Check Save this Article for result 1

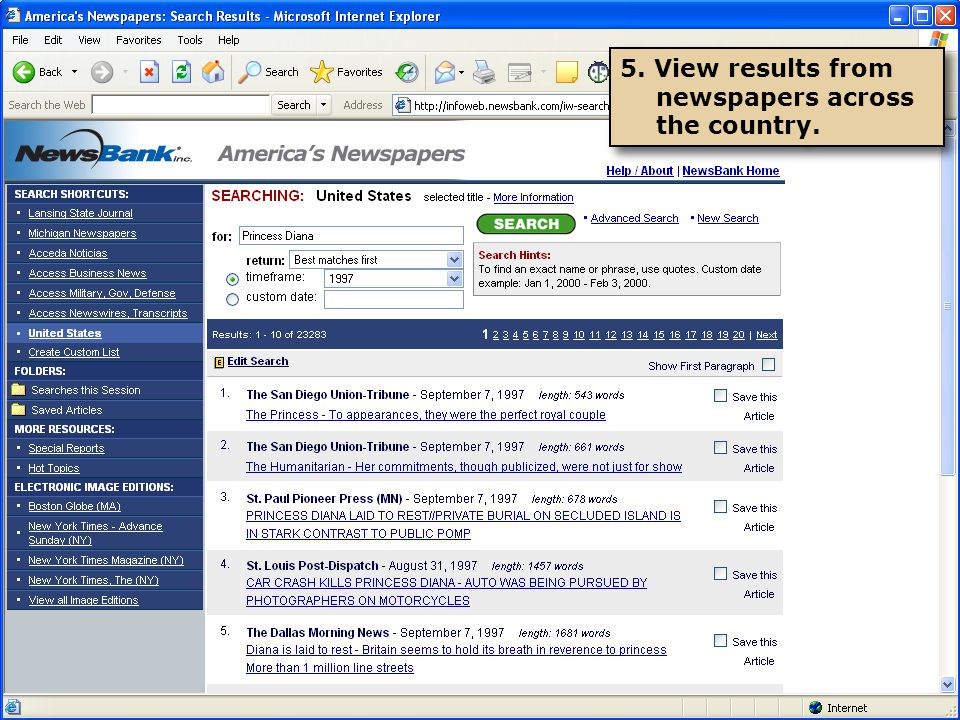point(721,396)
